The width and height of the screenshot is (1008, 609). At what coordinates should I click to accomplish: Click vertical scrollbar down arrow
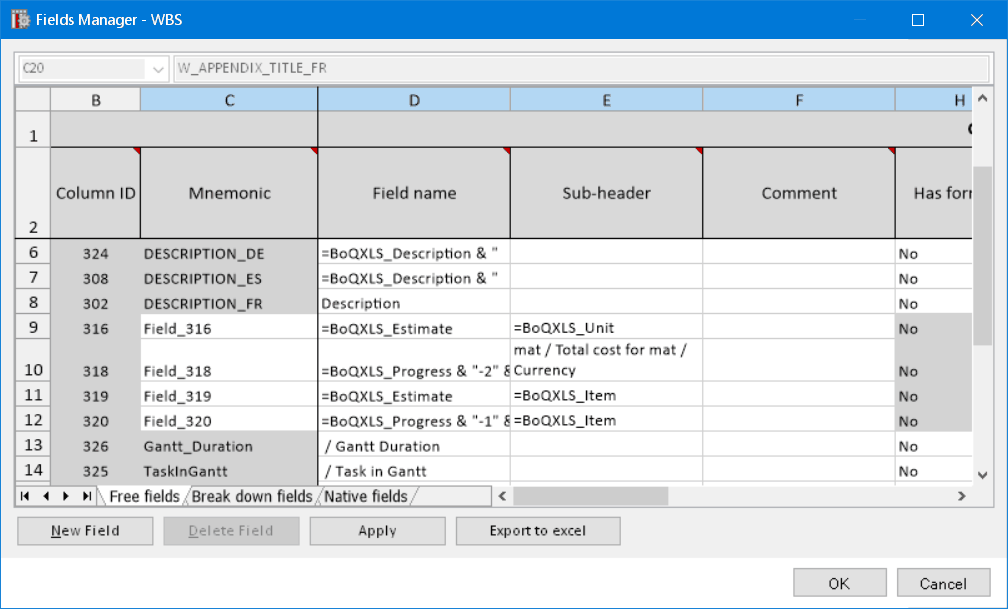click(x=982, y=474)
